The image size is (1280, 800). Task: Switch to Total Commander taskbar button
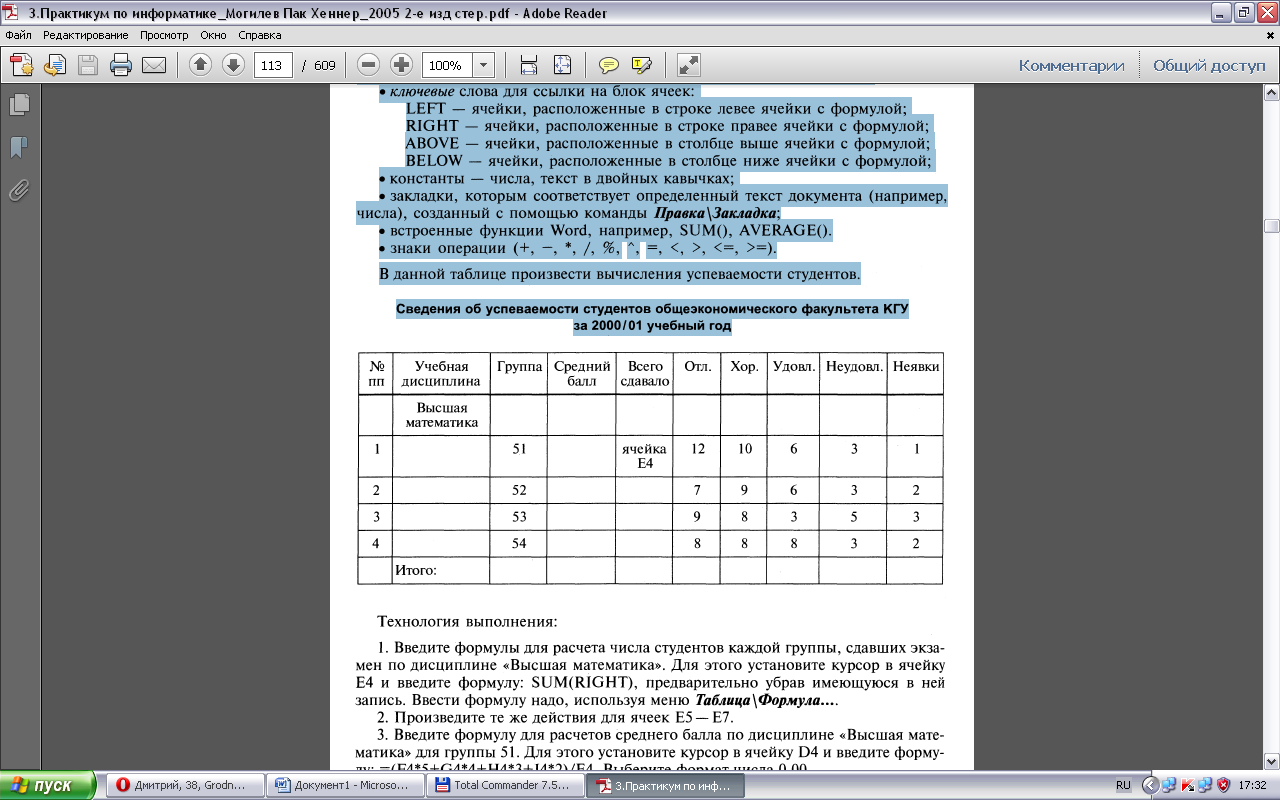506,785
